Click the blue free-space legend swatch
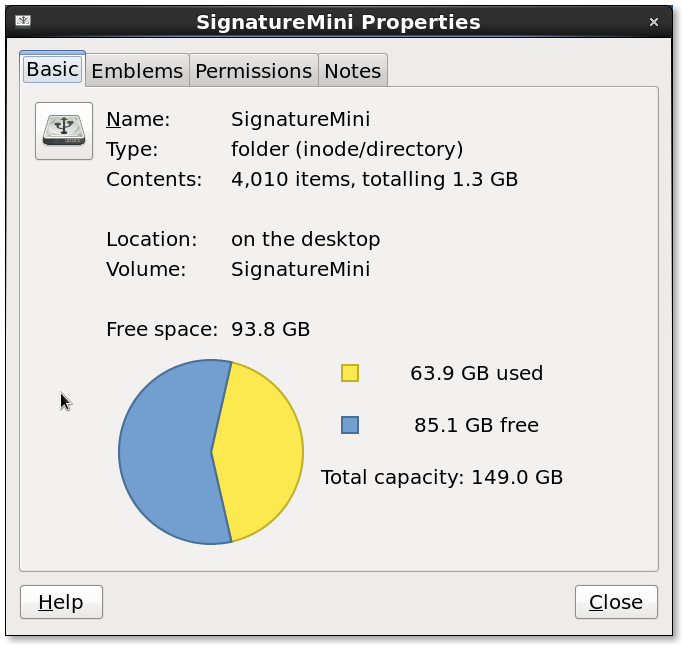682x645 pixels. [350, 425]
